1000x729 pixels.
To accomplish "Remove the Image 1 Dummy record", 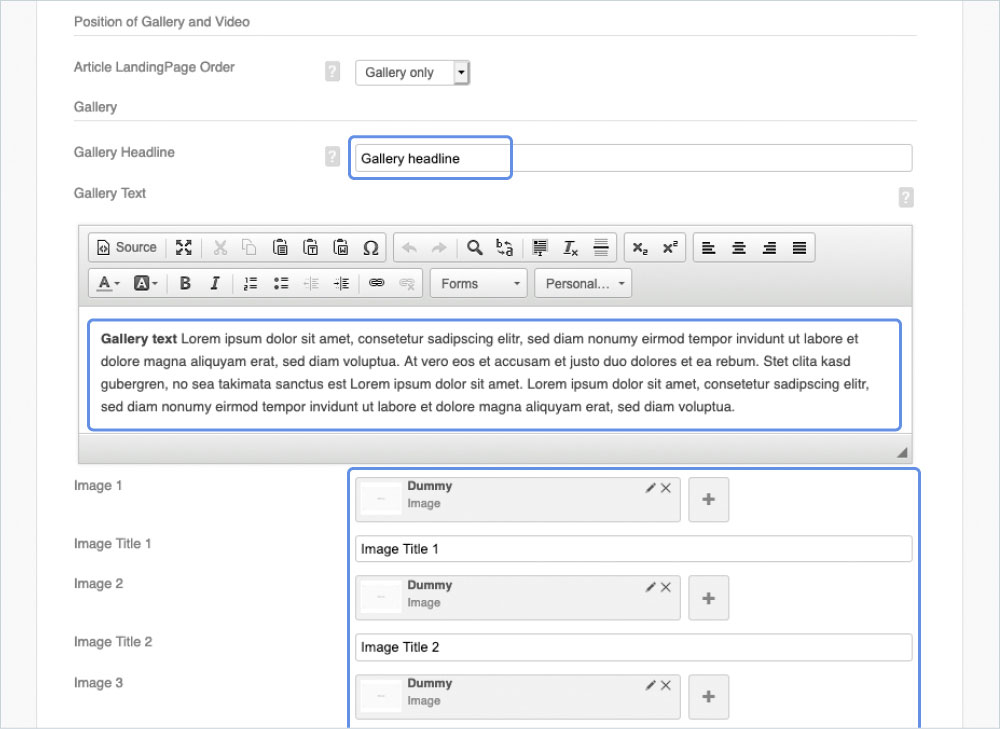I will coord(666,488).
